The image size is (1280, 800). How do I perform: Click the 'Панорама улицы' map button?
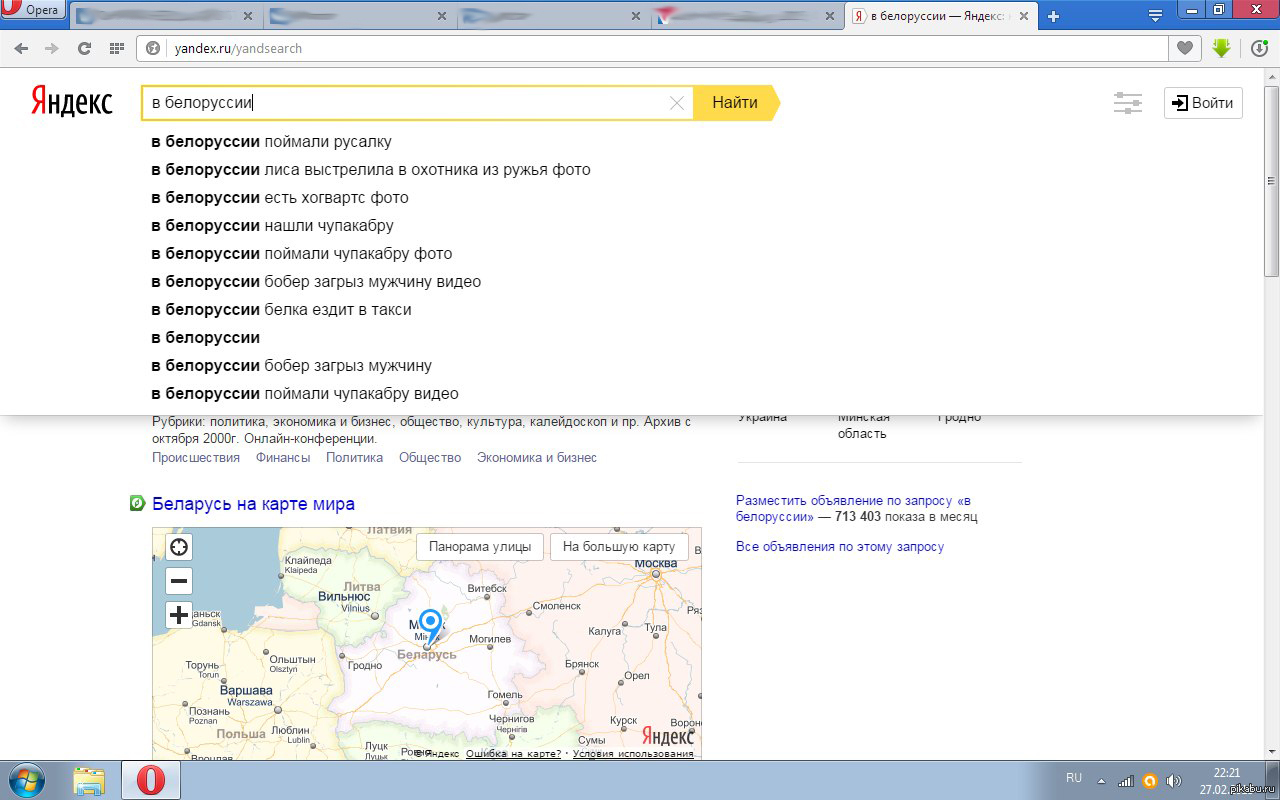480,547
